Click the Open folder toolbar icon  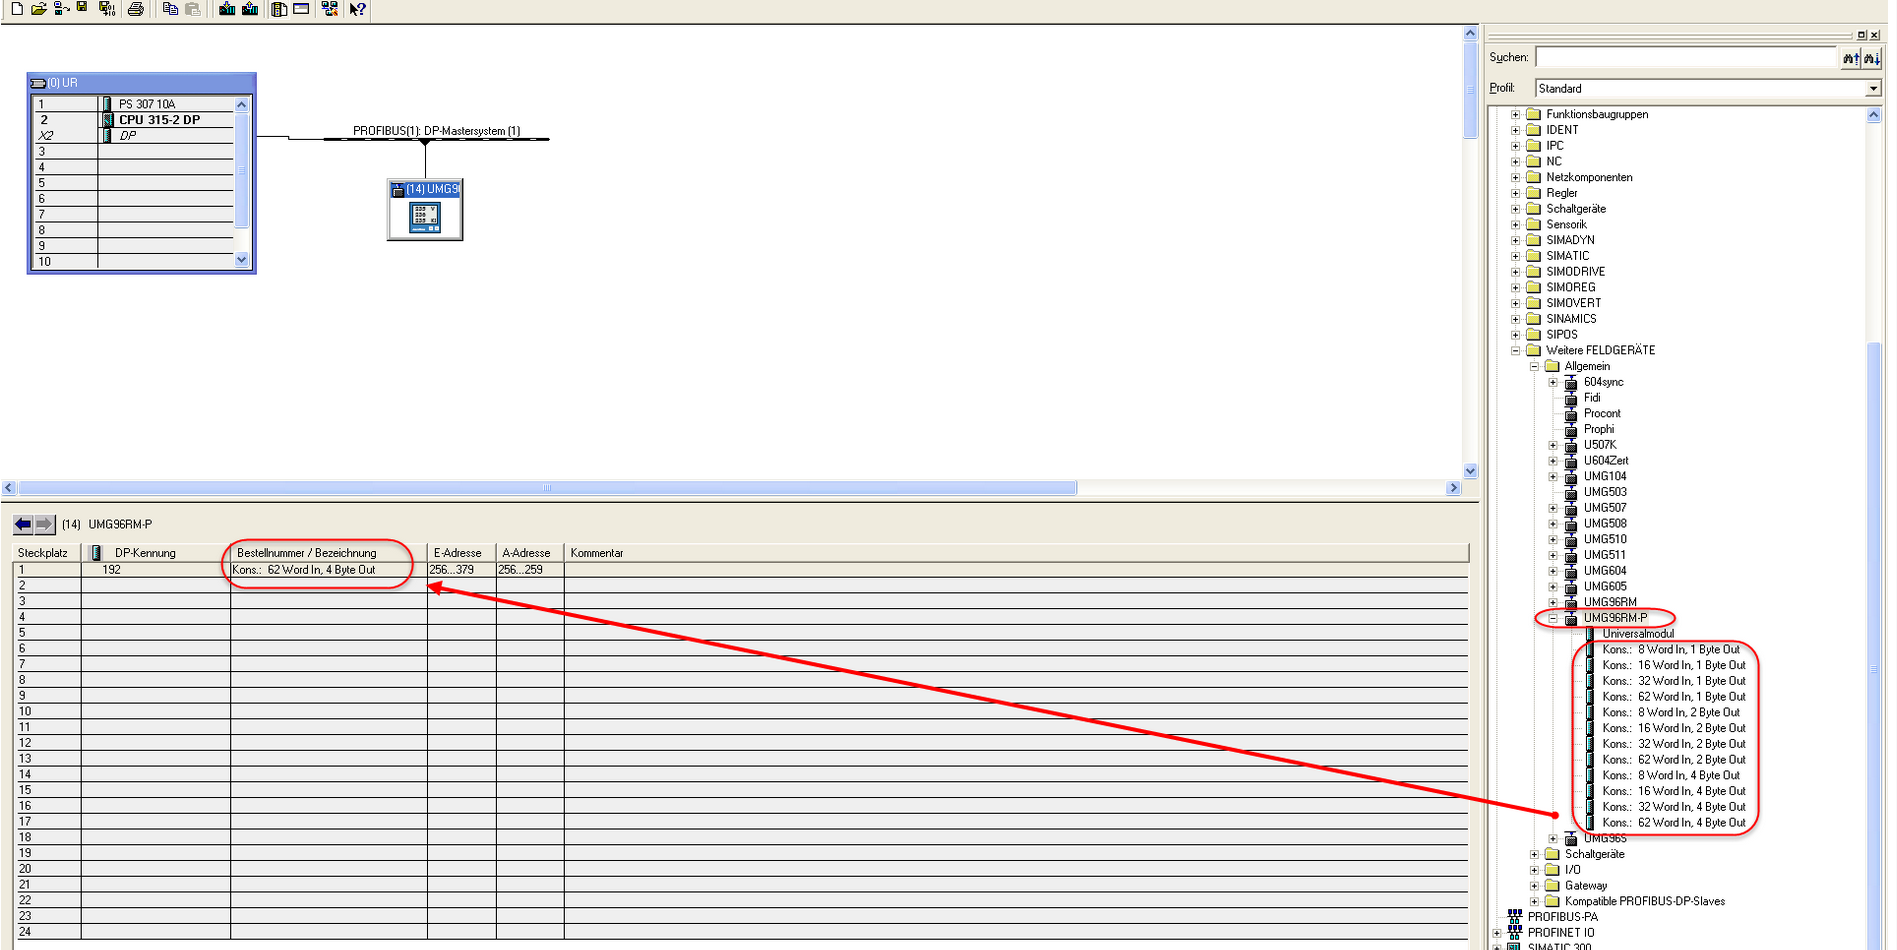38,9
